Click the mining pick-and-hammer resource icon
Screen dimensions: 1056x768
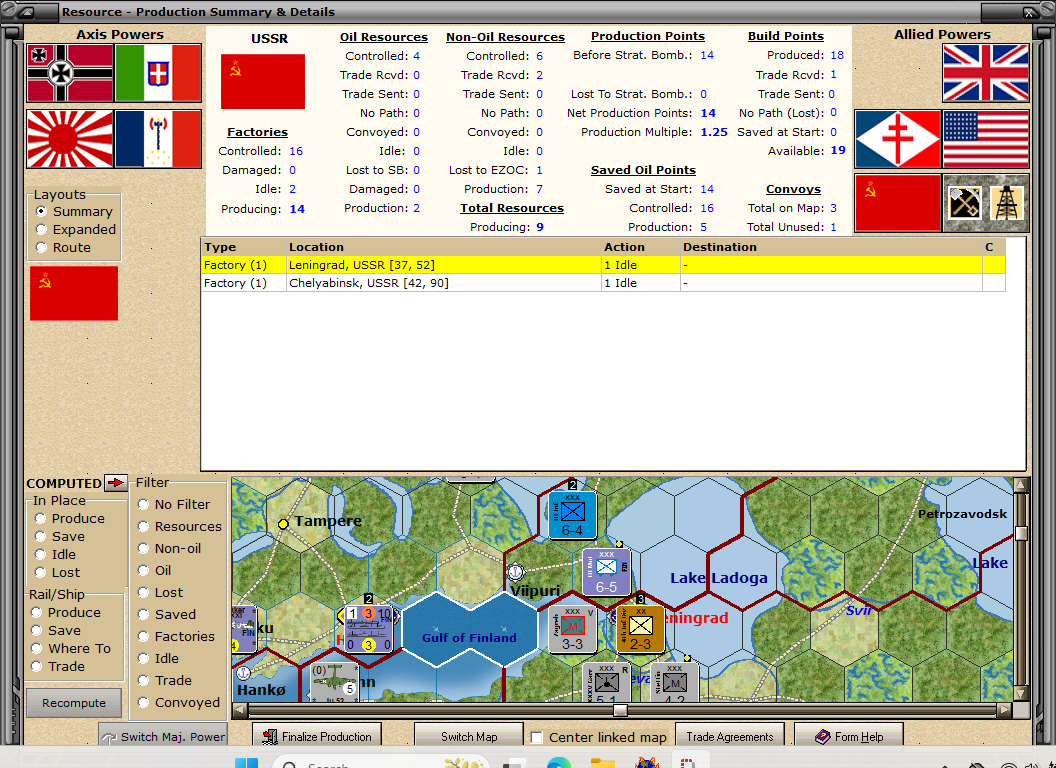point(964,203)
